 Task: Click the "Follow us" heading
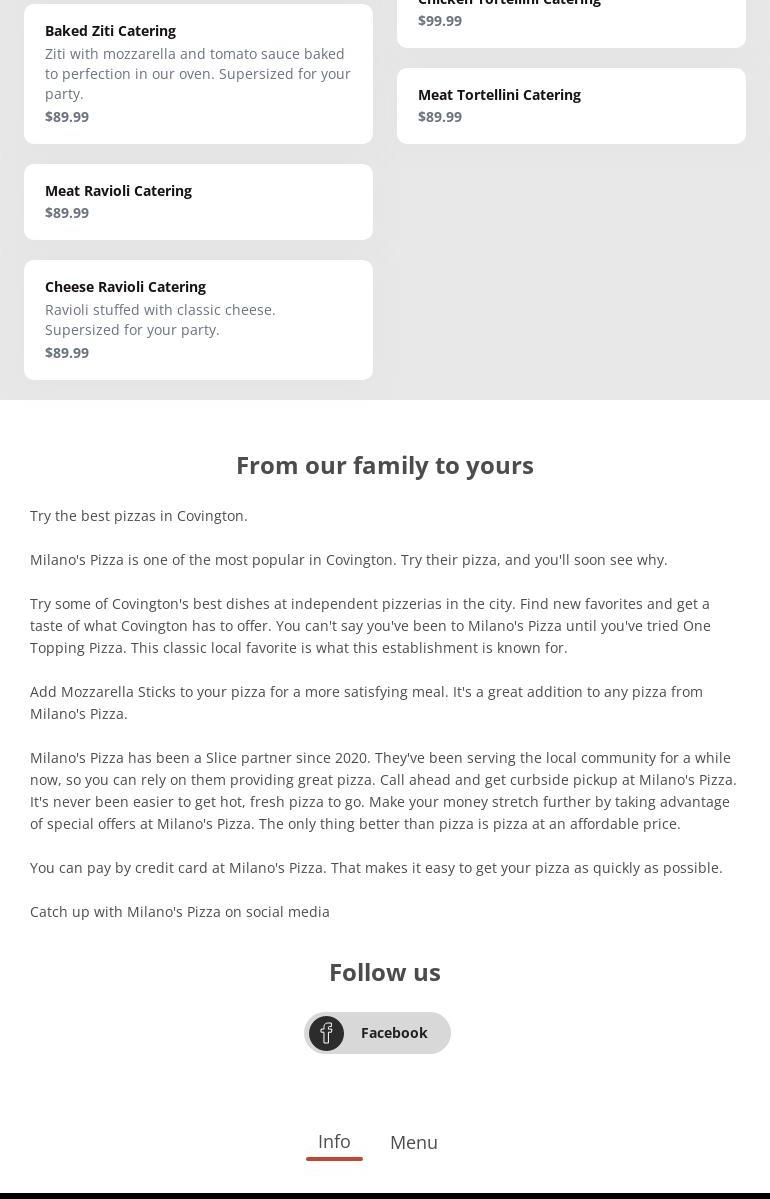coord(385,972)
